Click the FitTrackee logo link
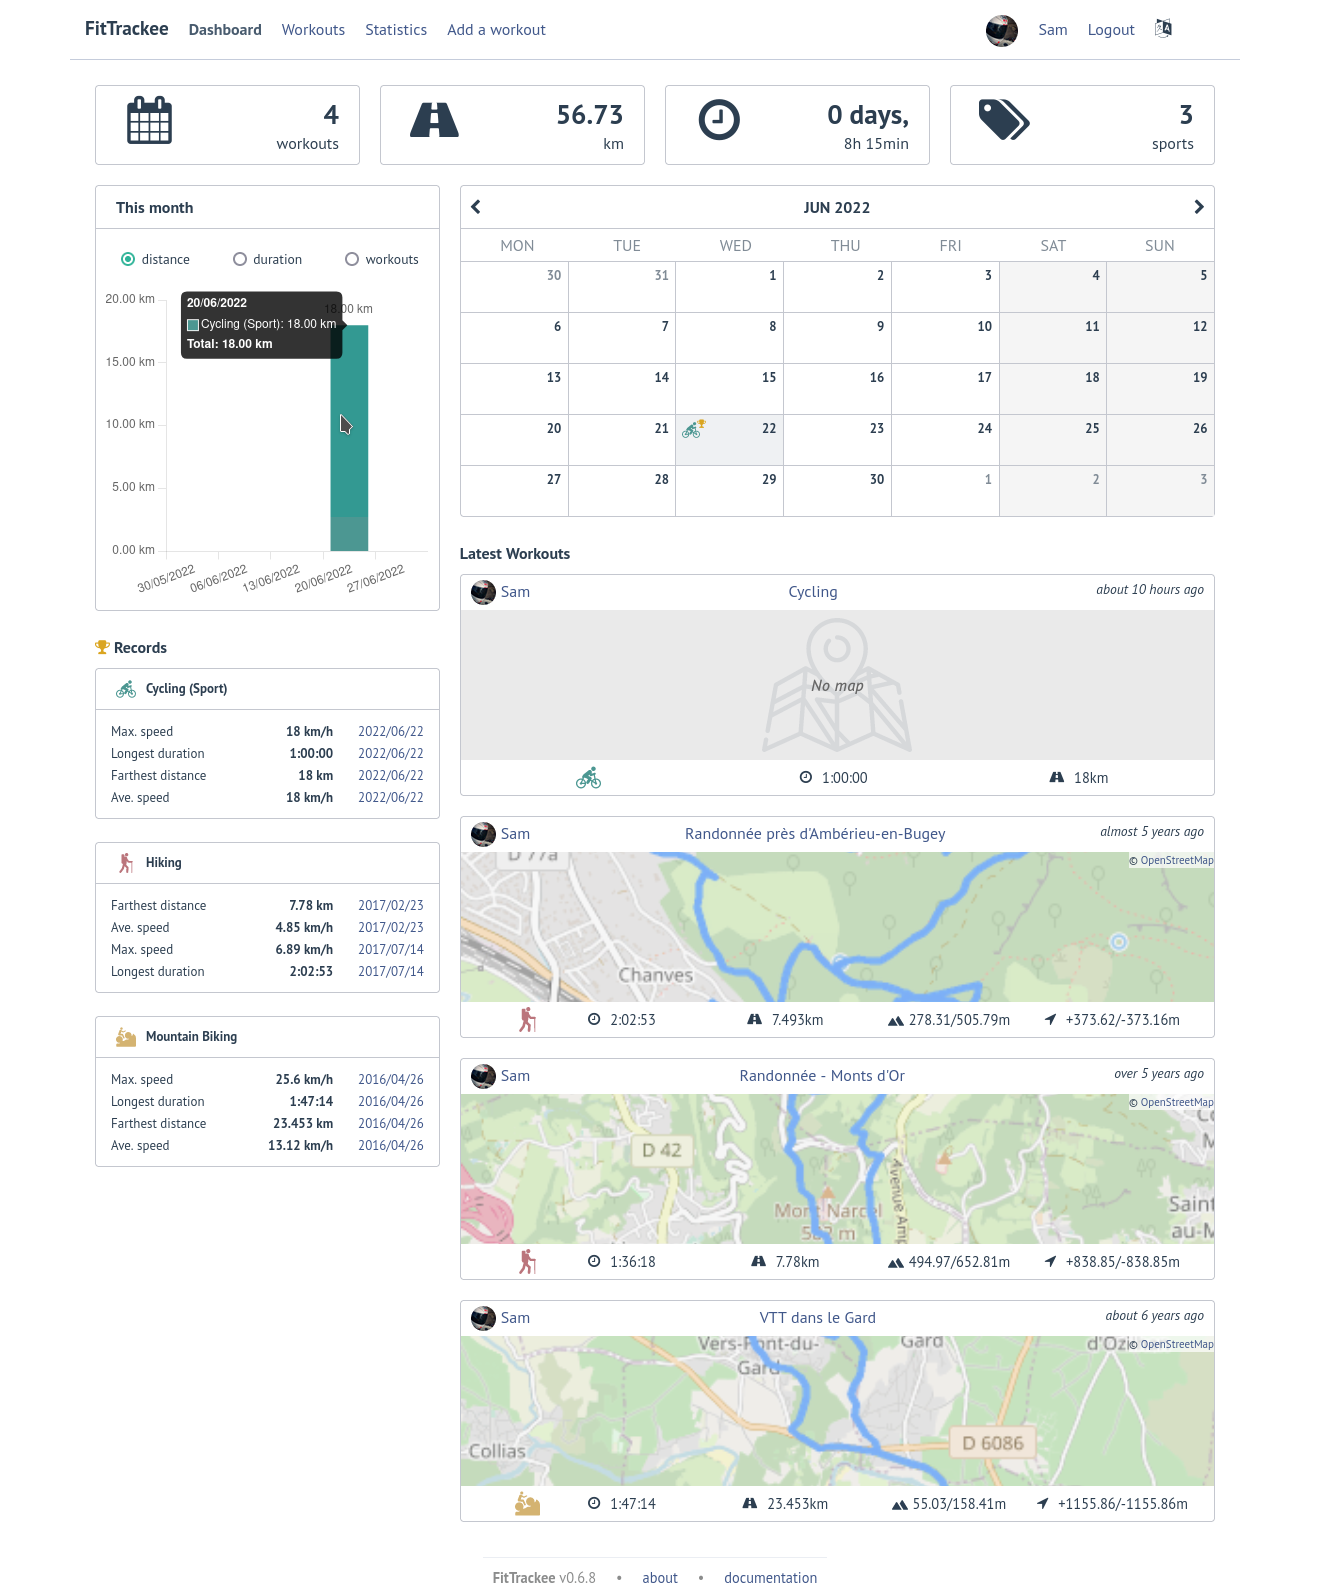 tap(127, 29)
